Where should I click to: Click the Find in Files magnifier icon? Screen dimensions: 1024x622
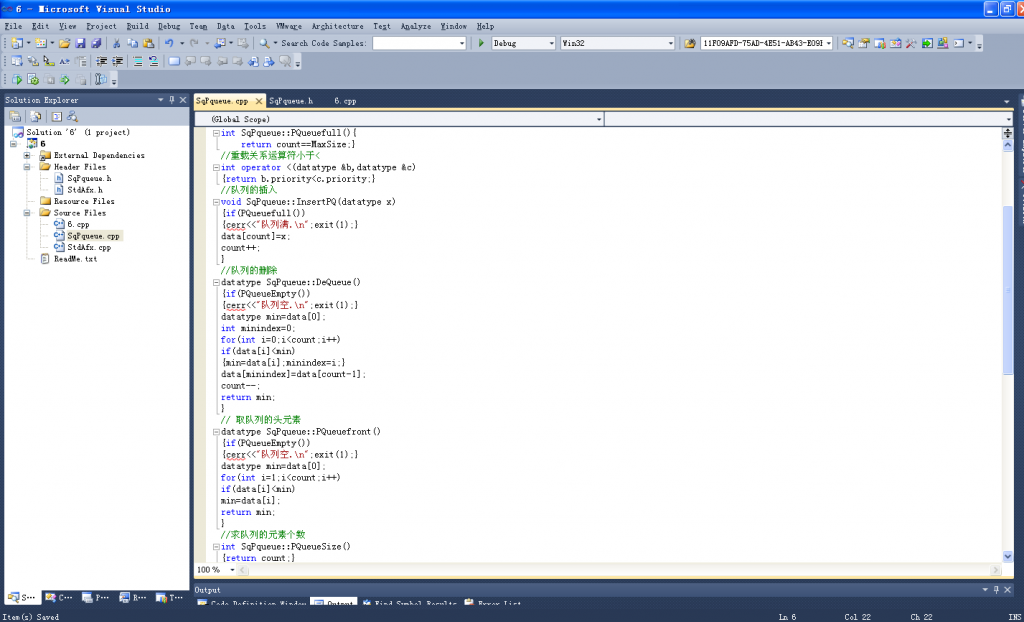pos(264,43)
